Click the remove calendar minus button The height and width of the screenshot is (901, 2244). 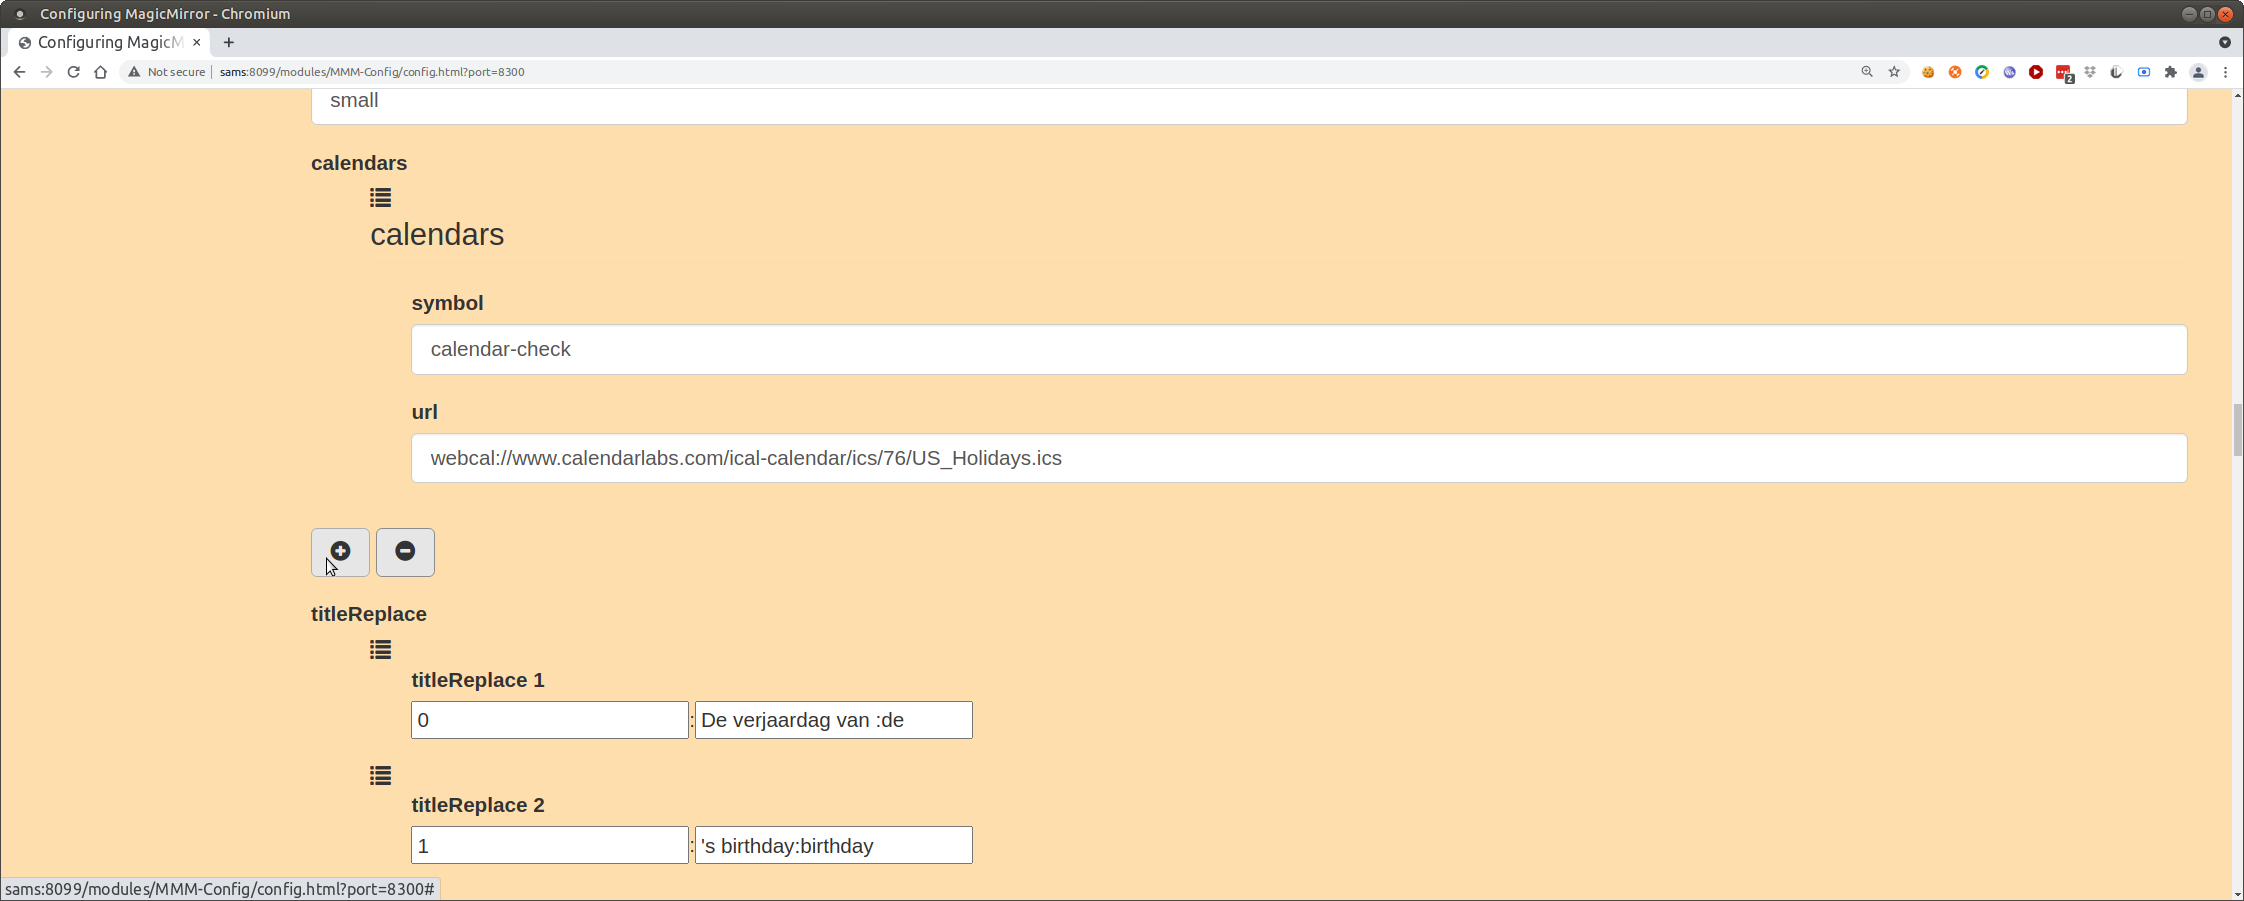pos(405,552)
